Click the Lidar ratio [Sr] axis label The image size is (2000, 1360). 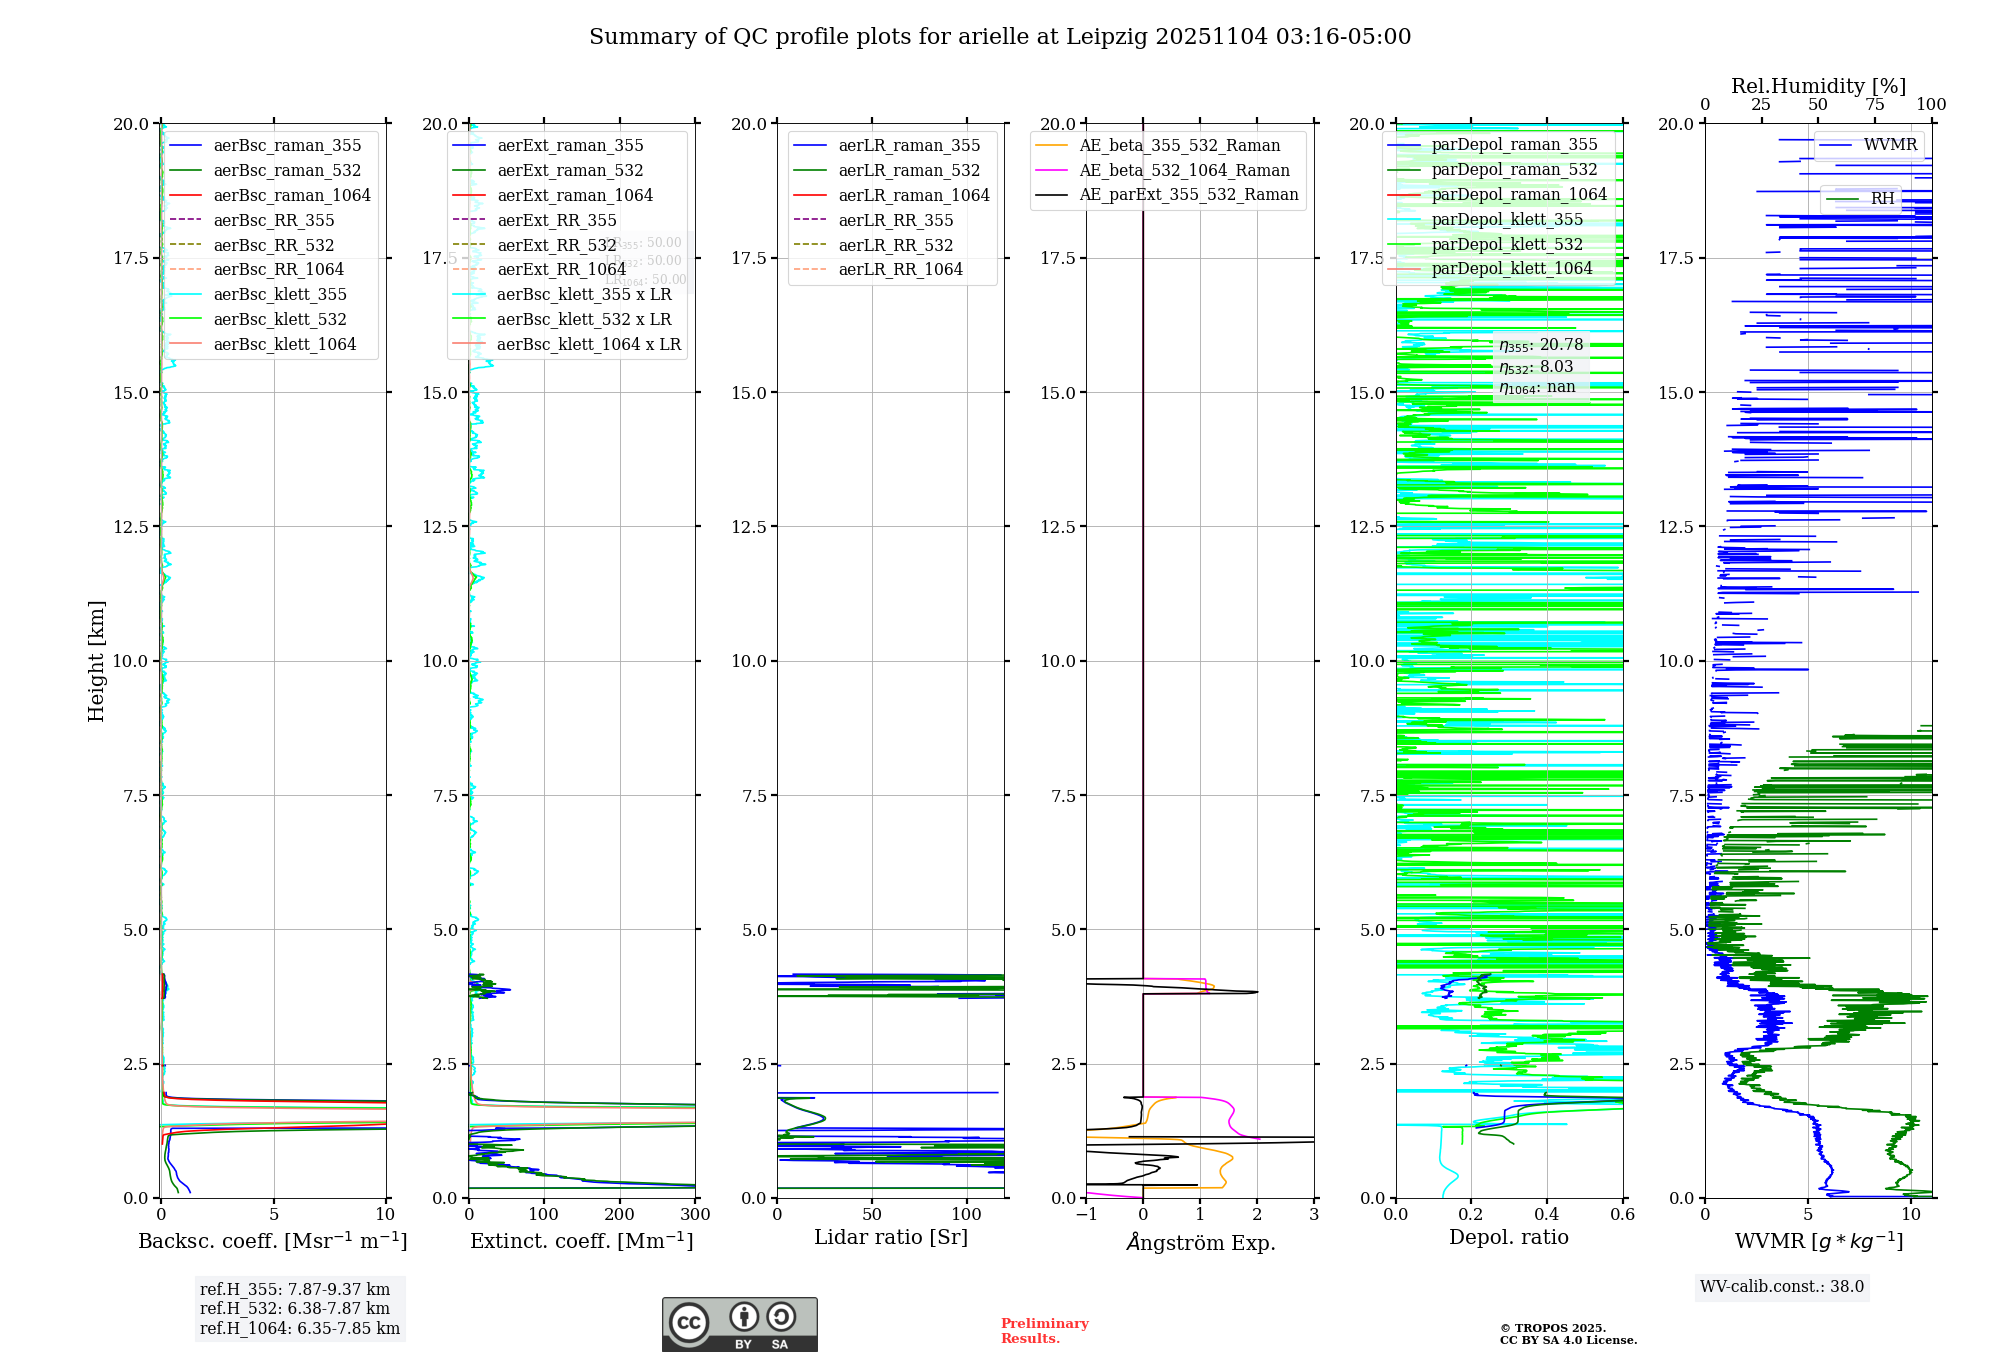[890, 1237]
